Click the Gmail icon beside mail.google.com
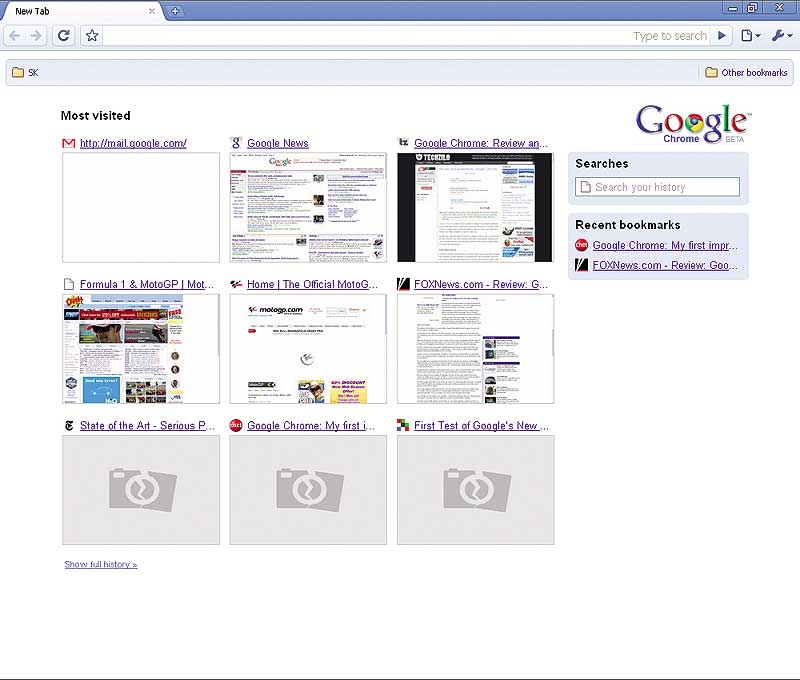Image resolution: width=800 pixels, height=680 pixels. [x=68, y=143]
